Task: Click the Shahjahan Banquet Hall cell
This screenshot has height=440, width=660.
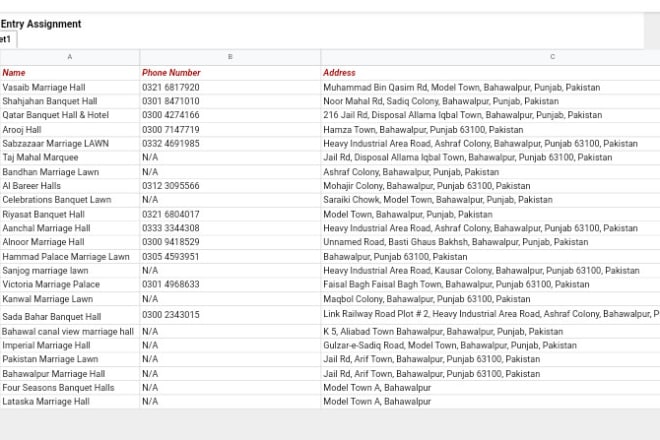Action: (69, 101)
